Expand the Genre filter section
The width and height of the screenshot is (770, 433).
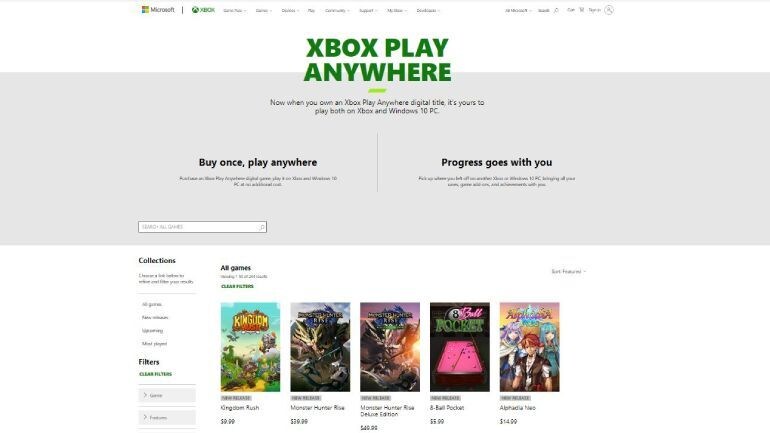(x=167, y=395)
